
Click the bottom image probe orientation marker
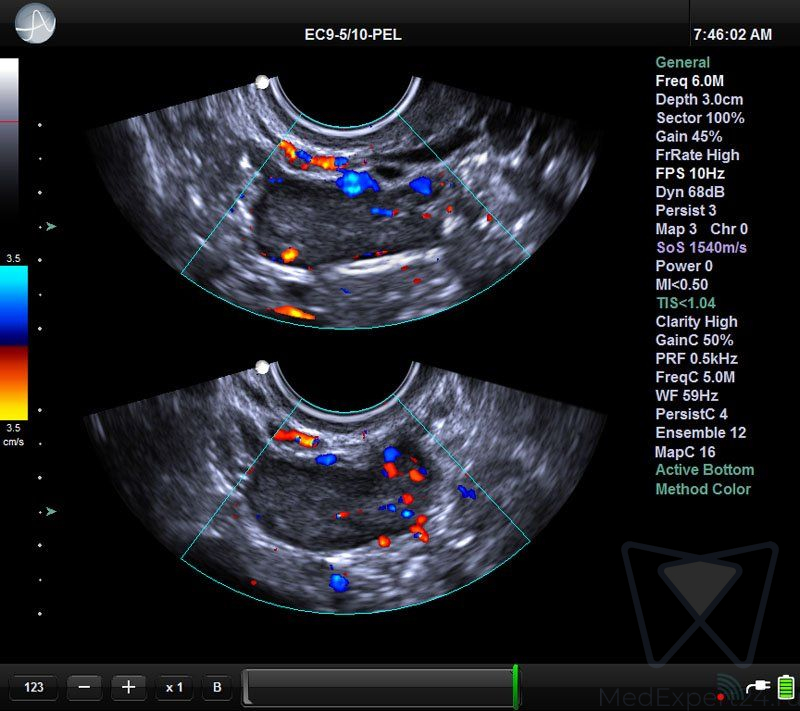coord(262,367)
